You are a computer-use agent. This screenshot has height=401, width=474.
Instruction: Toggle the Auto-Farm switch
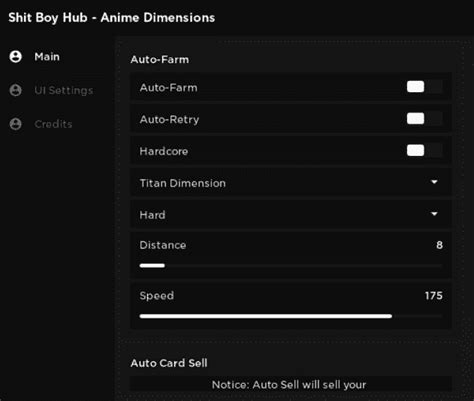[x=424, y=87]
